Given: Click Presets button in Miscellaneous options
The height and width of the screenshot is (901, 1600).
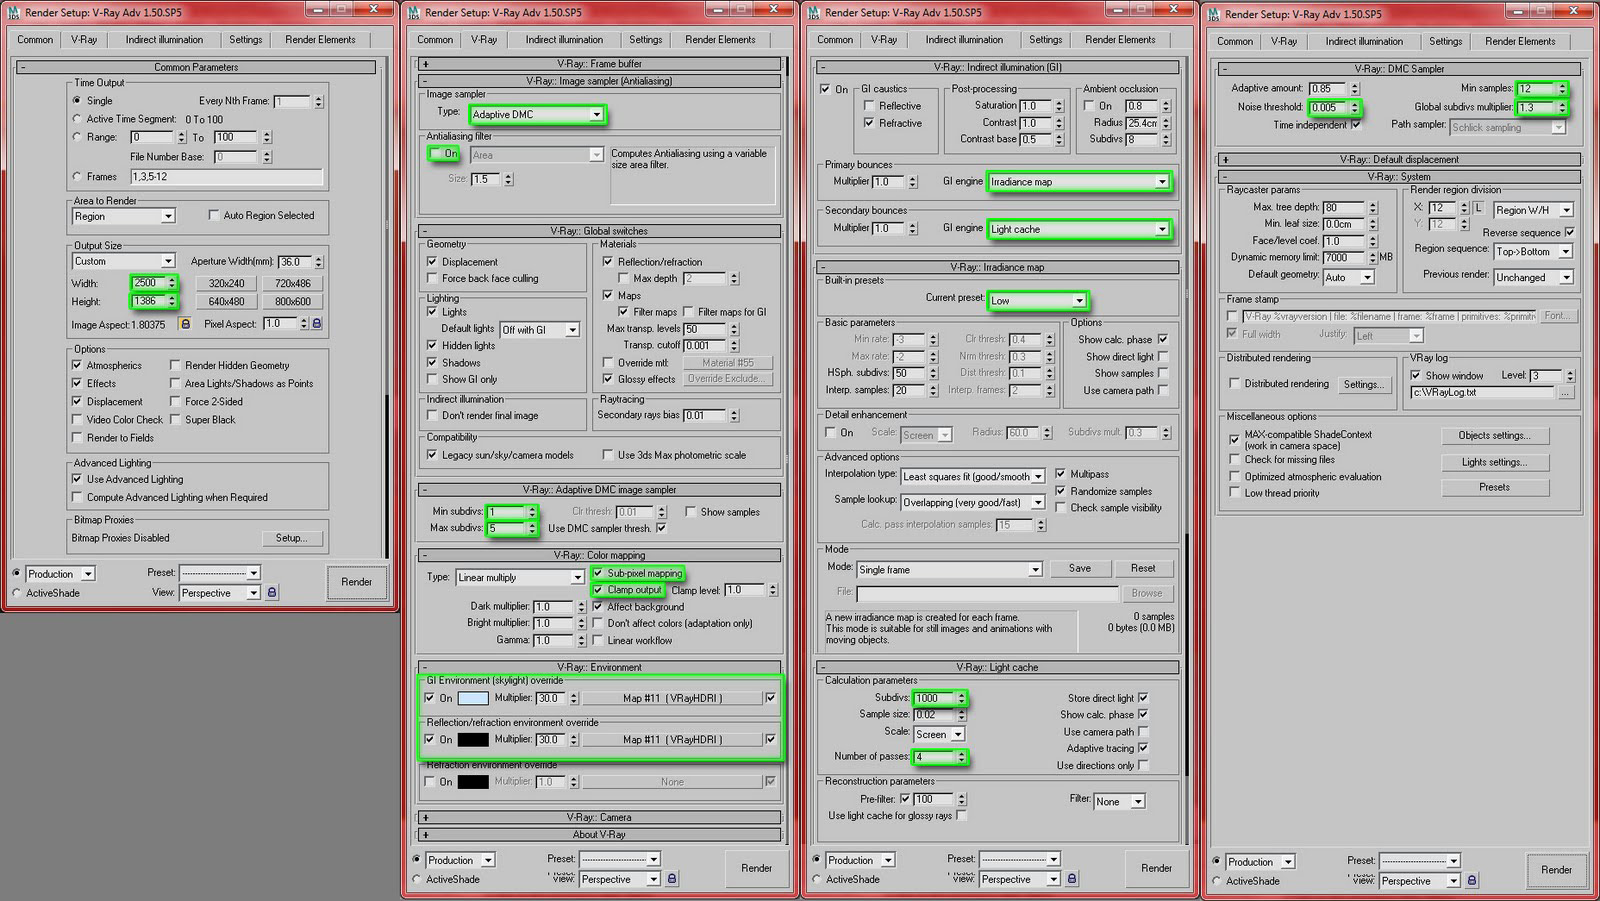Looking at the screenshot, I should [x=1494, y=487].
